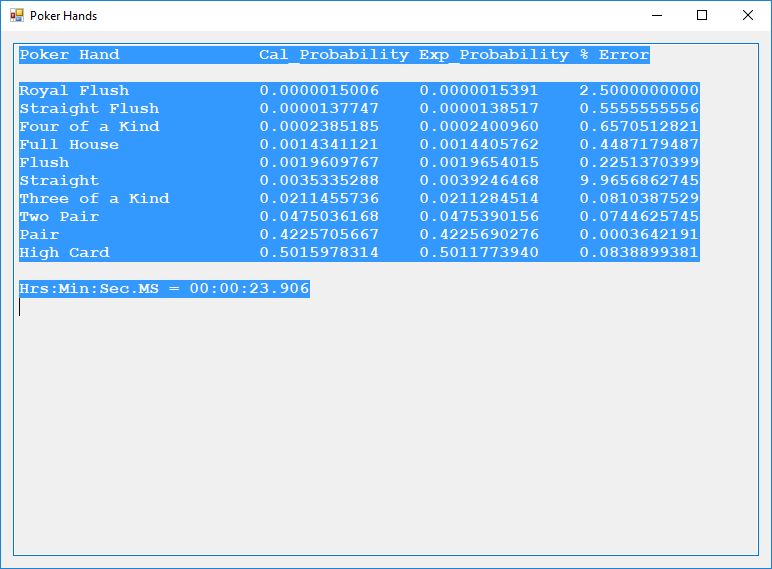This screenshot has height=569, width=772.
Task: Click the 0.5015978314 calculated probability value
Action: 319,253
